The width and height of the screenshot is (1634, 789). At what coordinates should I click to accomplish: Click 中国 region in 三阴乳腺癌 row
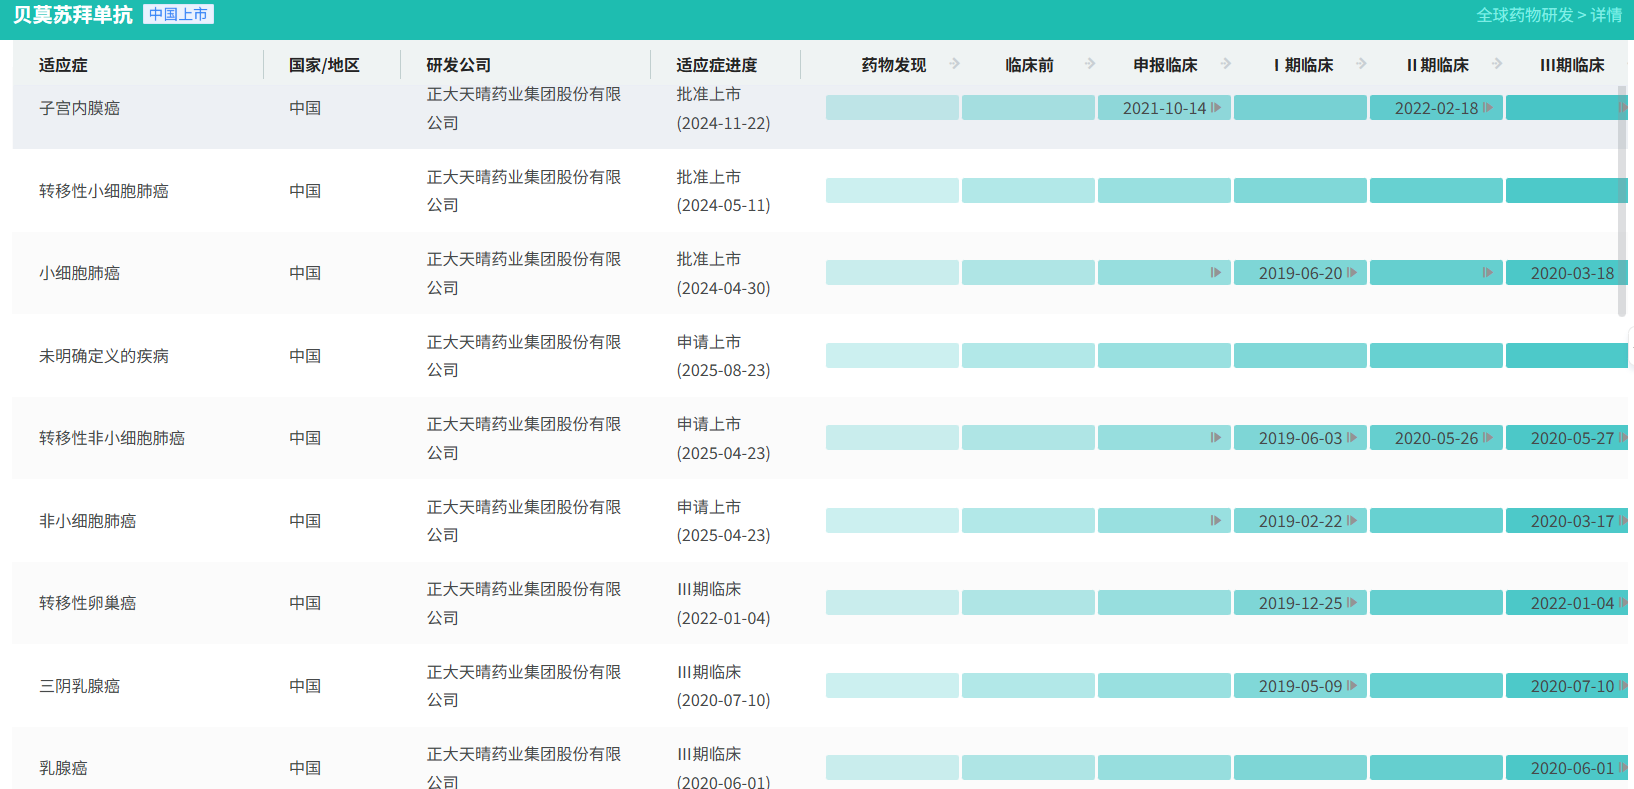click(305, 686)
